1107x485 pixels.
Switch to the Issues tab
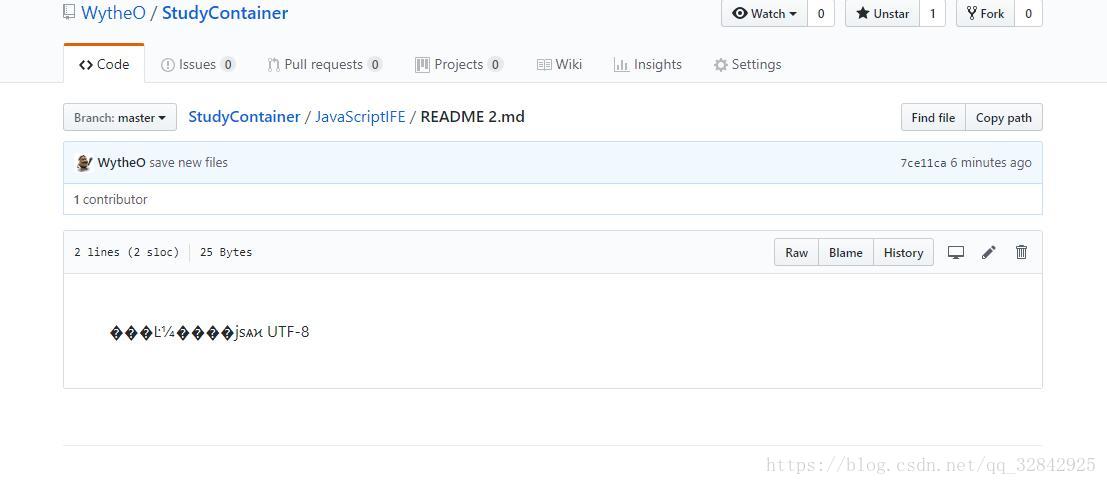(198, 64)
